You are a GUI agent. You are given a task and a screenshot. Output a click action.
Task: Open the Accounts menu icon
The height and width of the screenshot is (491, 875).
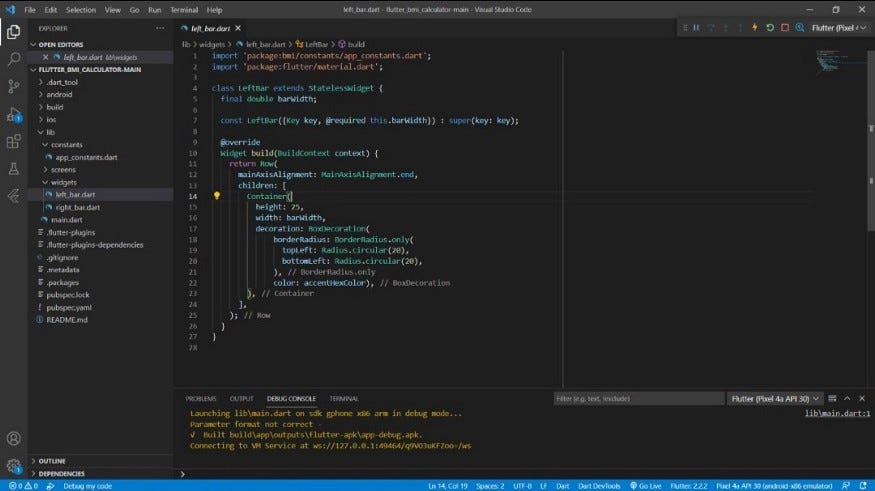13,439
